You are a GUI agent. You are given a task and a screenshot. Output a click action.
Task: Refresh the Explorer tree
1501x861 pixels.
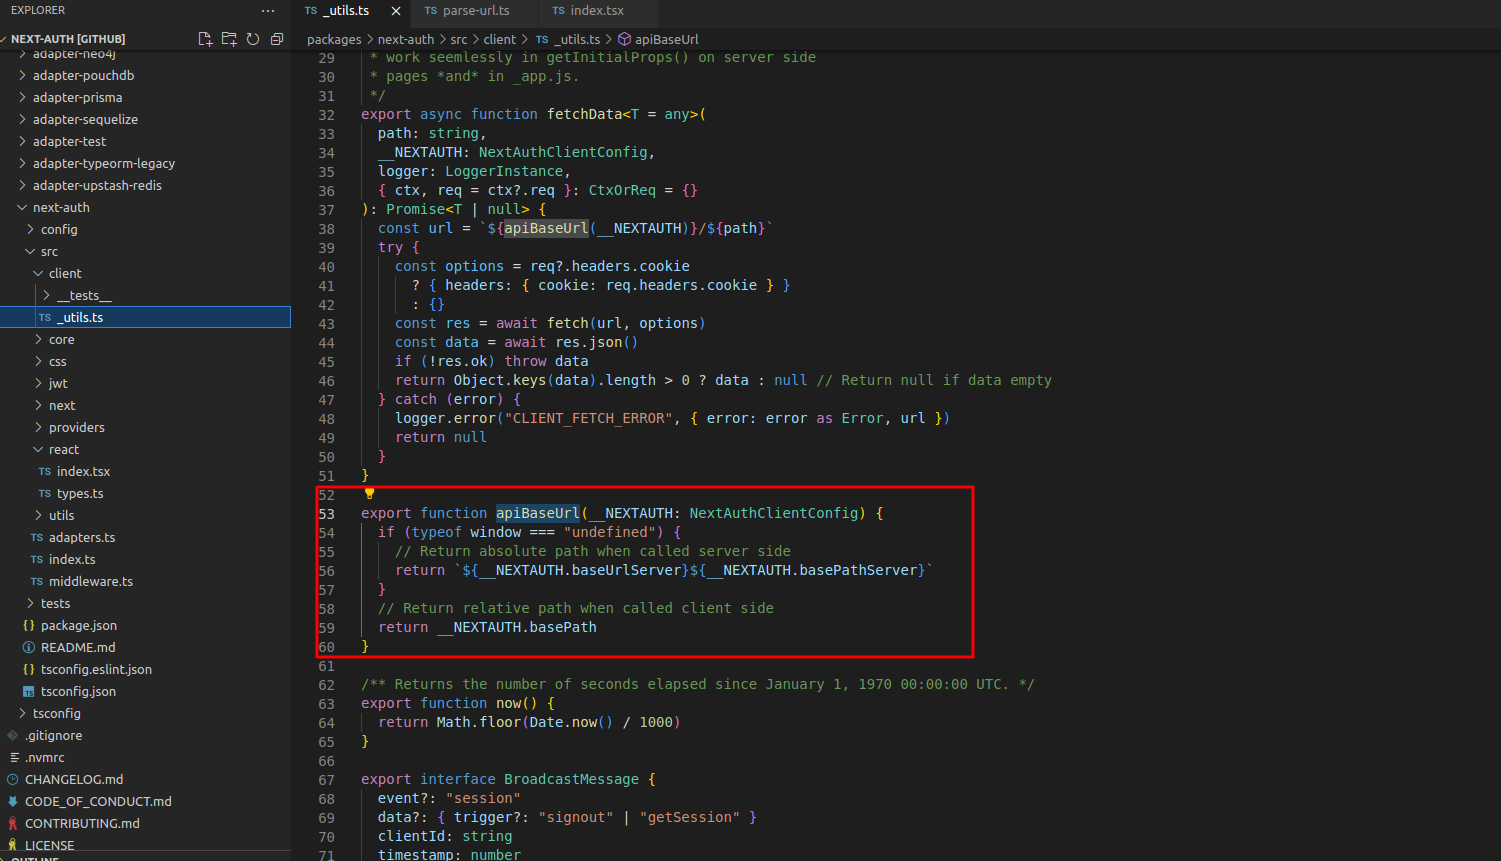(253, 39)
